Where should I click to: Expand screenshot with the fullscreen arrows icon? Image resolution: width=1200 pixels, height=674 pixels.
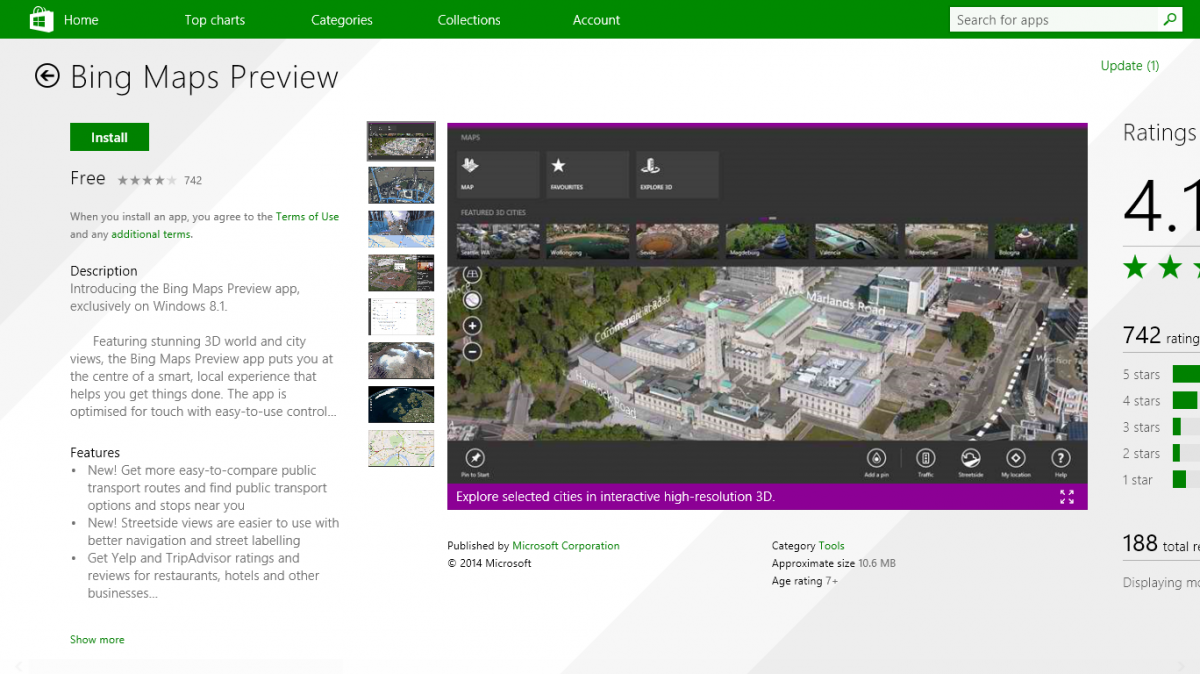pos(1067,497)
